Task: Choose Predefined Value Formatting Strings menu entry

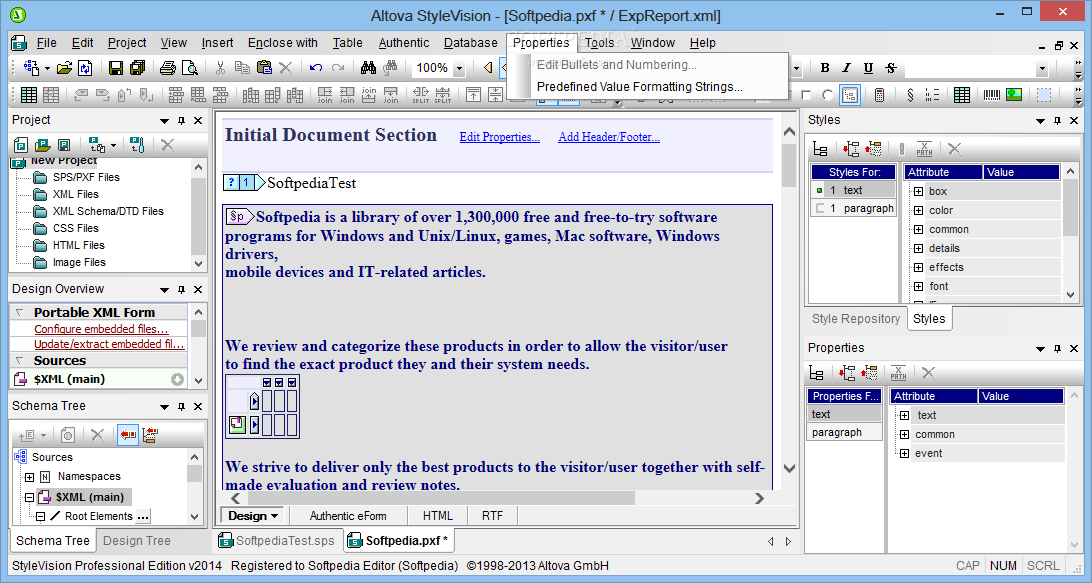Action: (x=639, y=86)
